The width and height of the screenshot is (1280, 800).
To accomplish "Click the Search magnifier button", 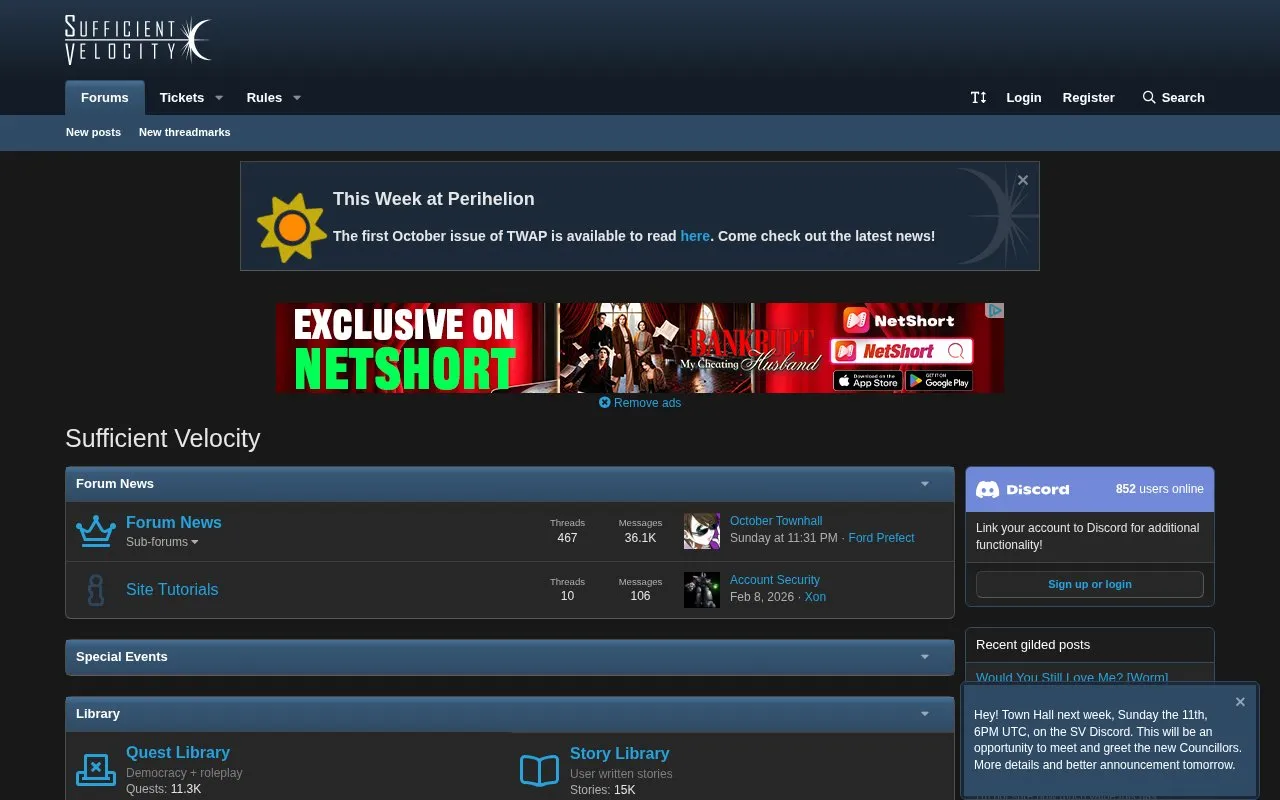I will 1173,97.
